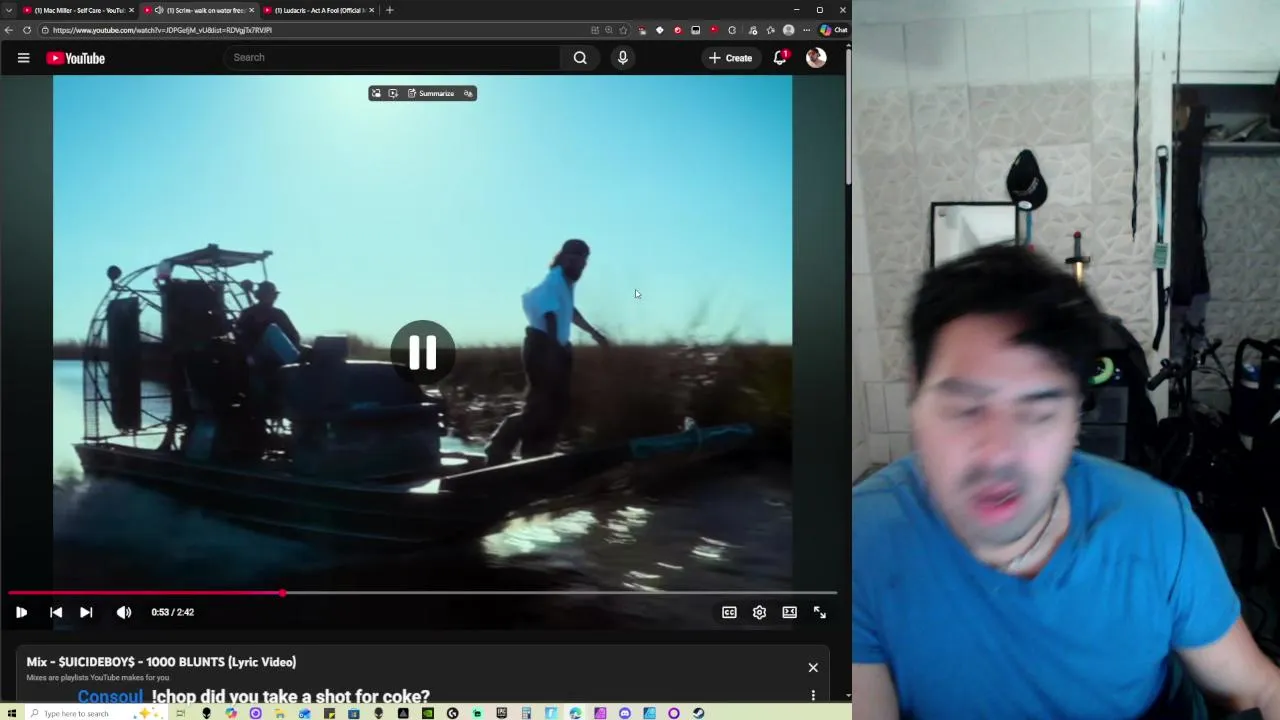Open YouTube notifications bell
Screen dimensions: 1280x720
tap(780, 58)
